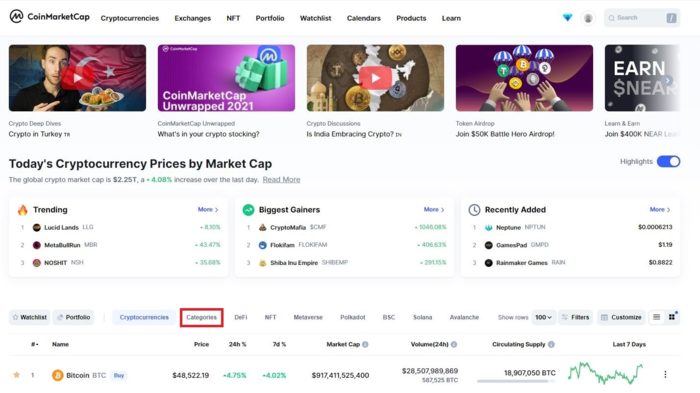700x393 pixels.
Task: Click the Volume(24h) info icon
Action: coord(454,344)
